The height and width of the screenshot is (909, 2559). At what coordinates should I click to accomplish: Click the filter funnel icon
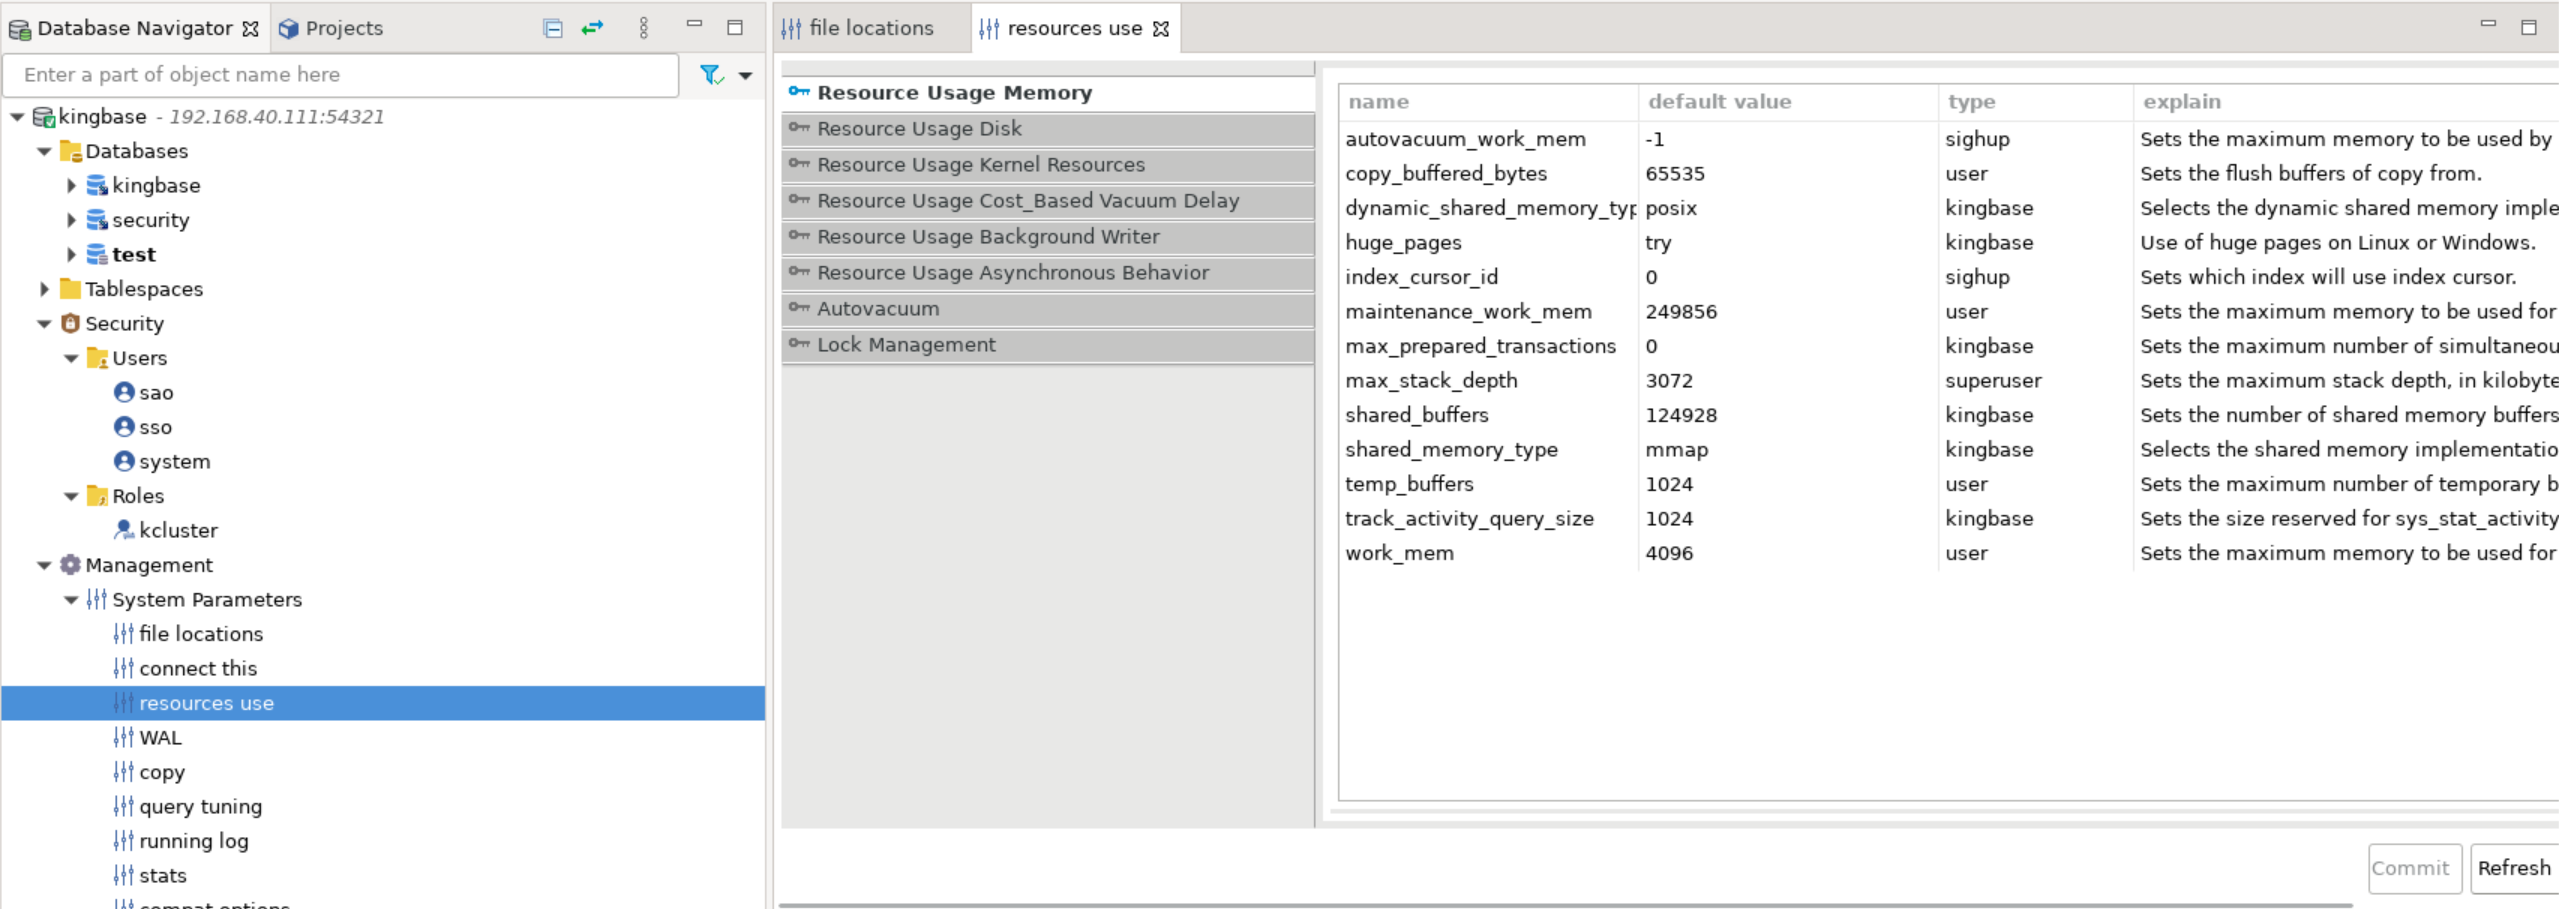point(710,75)
